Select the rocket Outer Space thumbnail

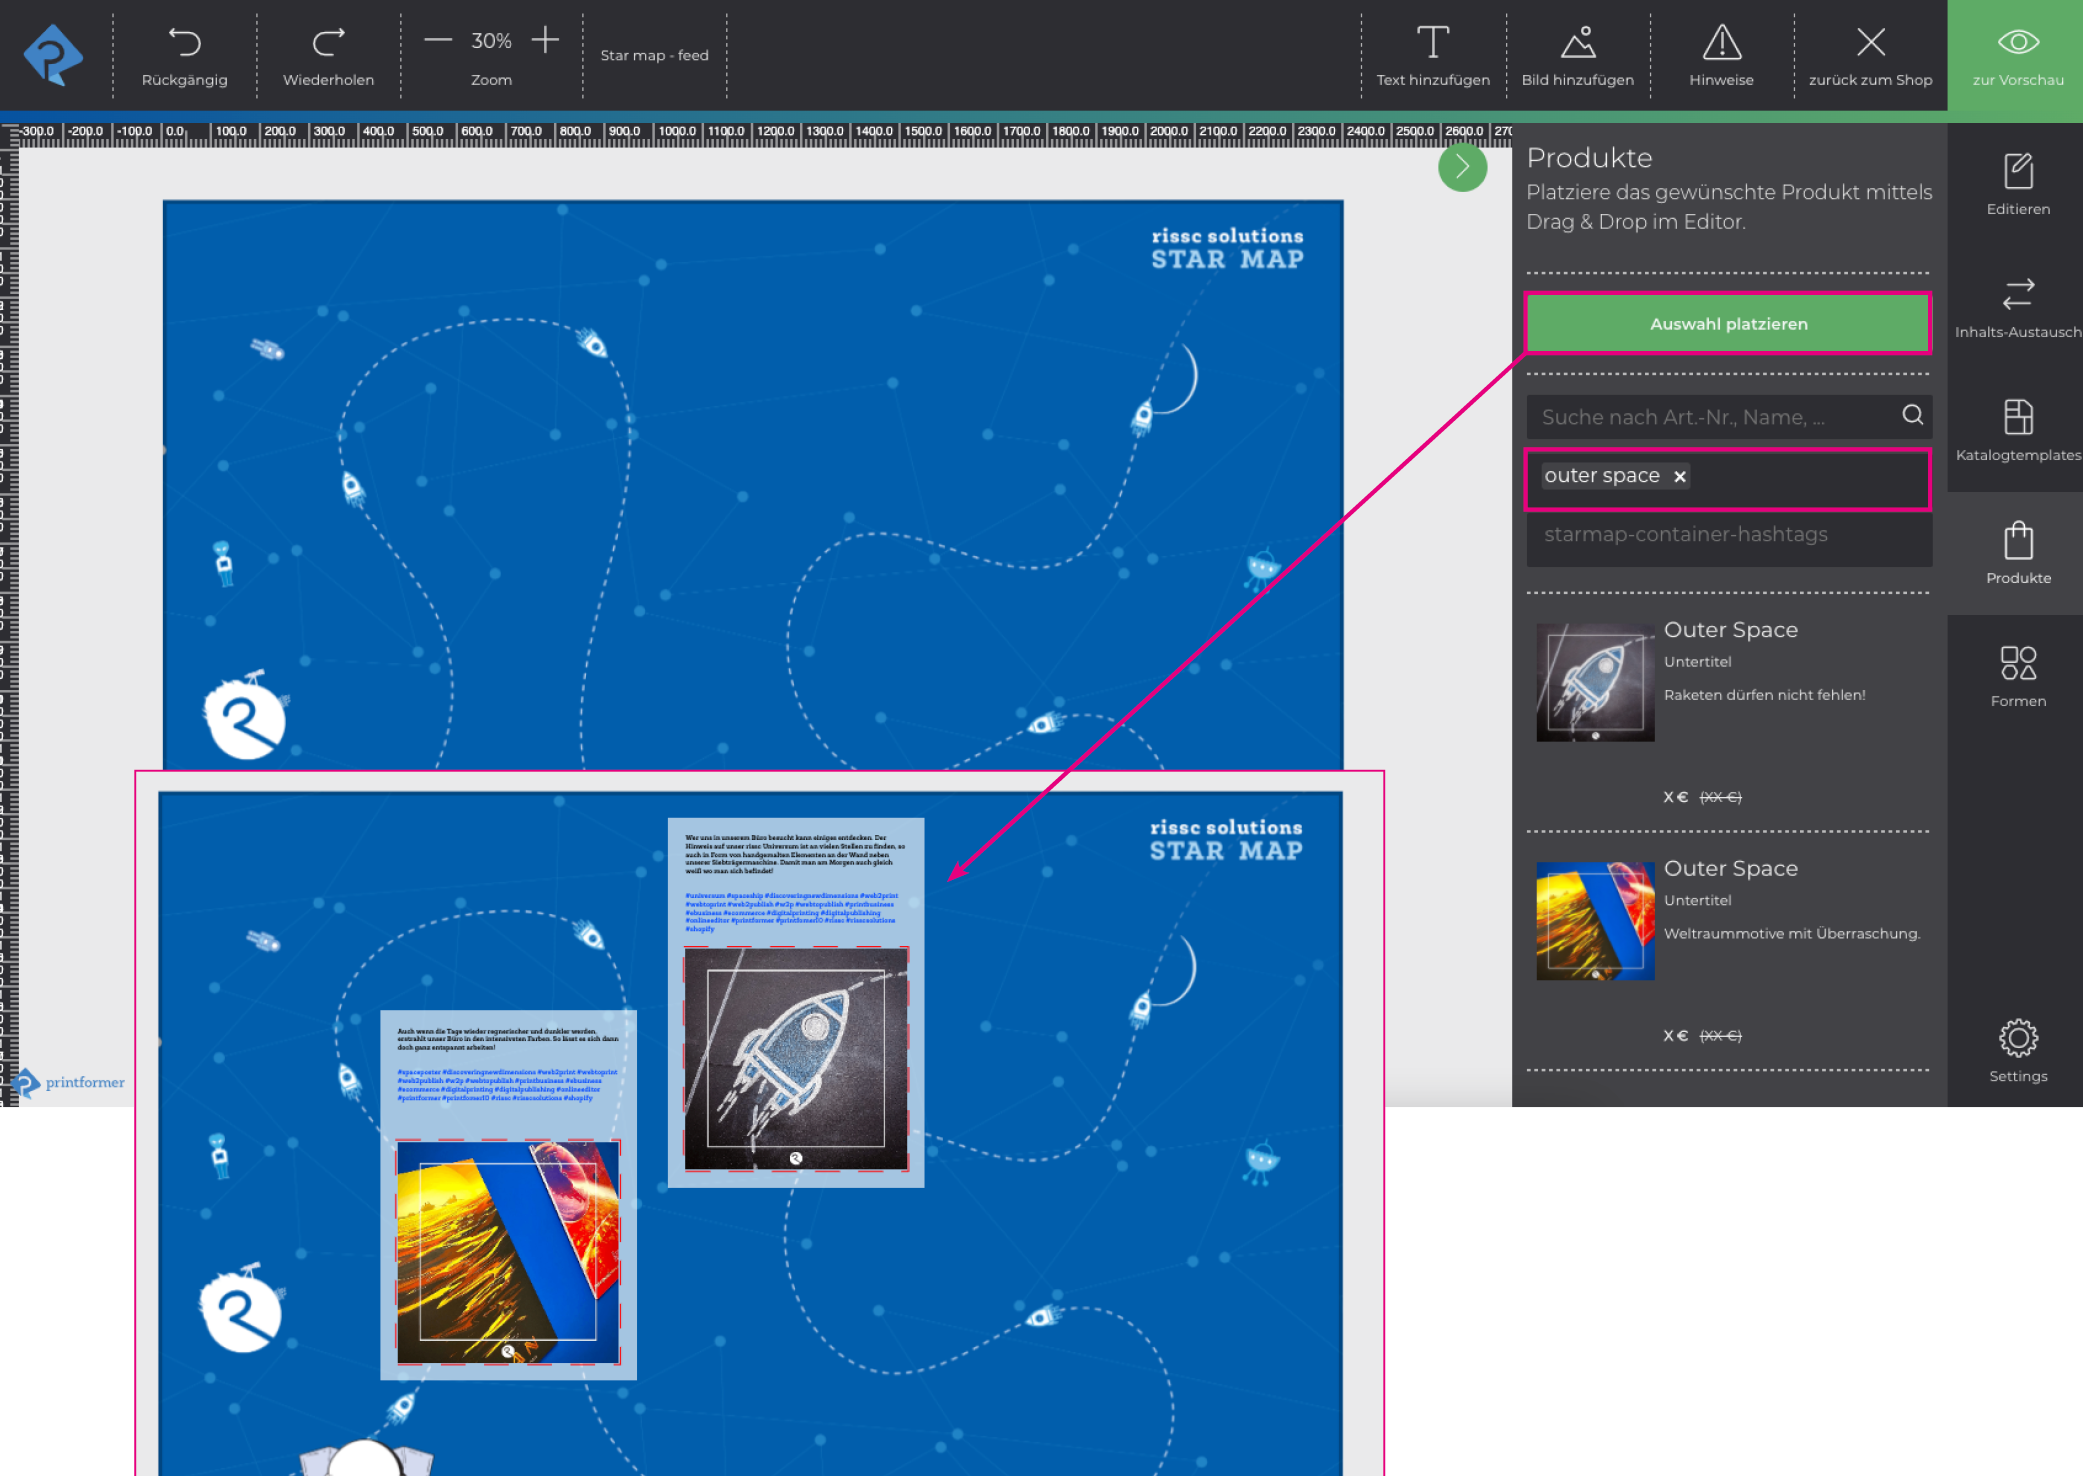point(1594,683)
